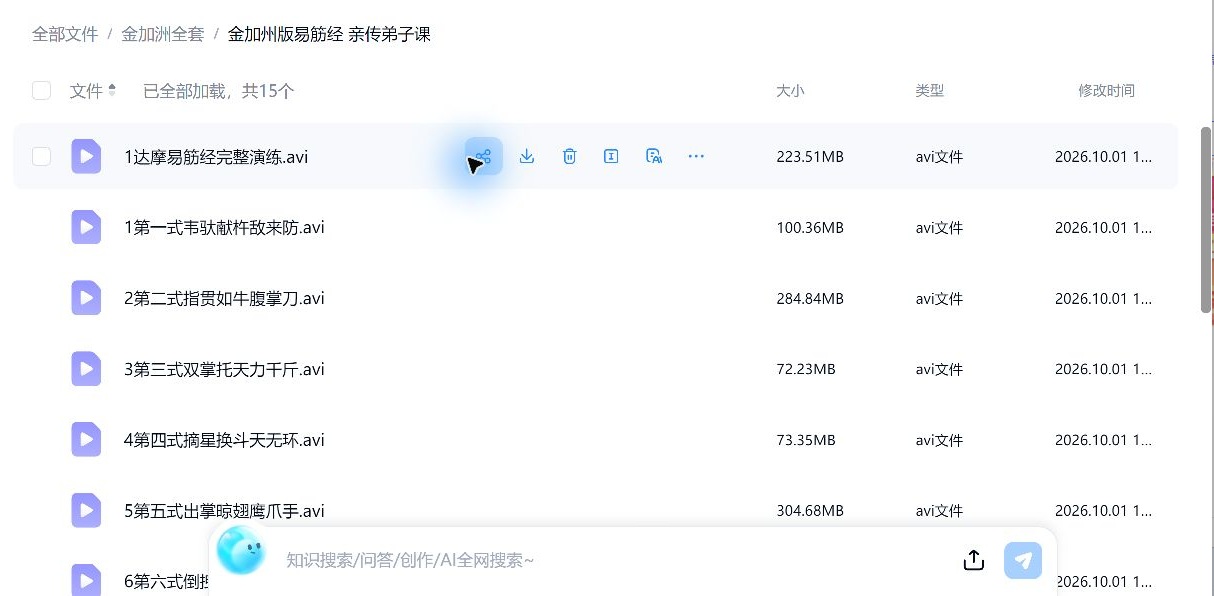This screenshot has width=1214, height=596.
Task: Click the 223.51MB size value
Action: coord(810,157)
